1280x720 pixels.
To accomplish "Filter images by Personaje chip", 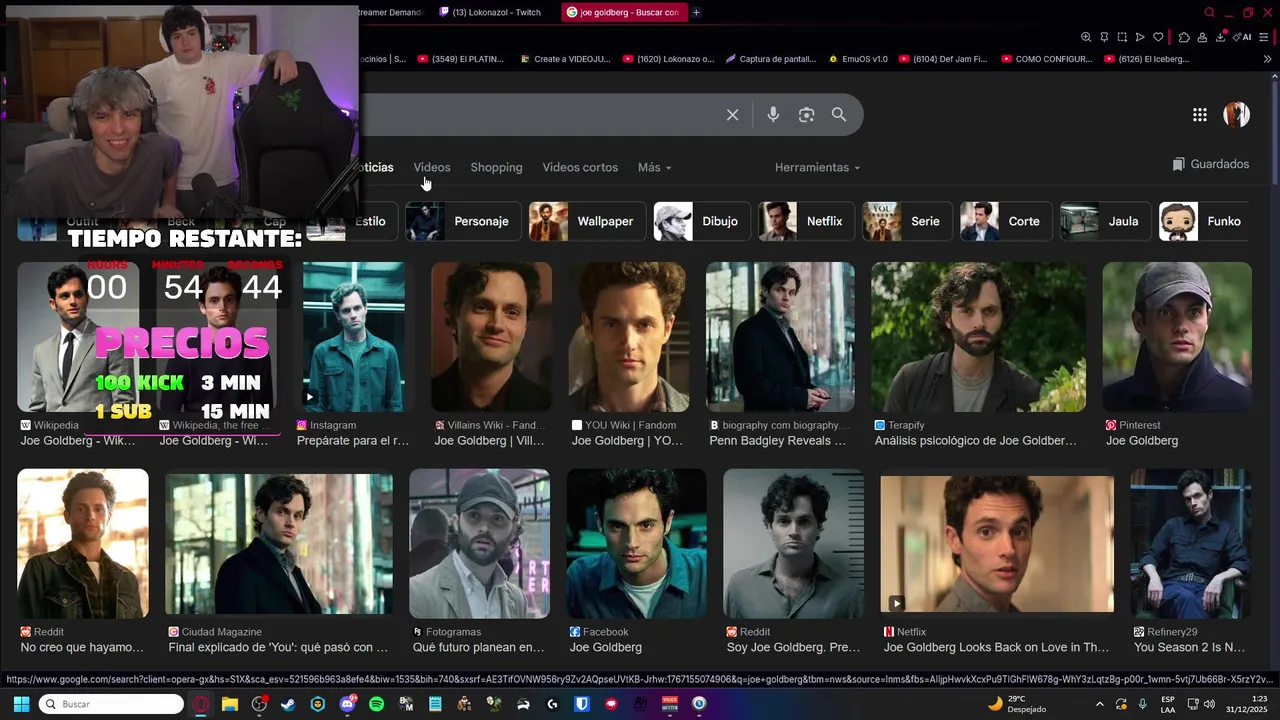I will coord(462,221).
